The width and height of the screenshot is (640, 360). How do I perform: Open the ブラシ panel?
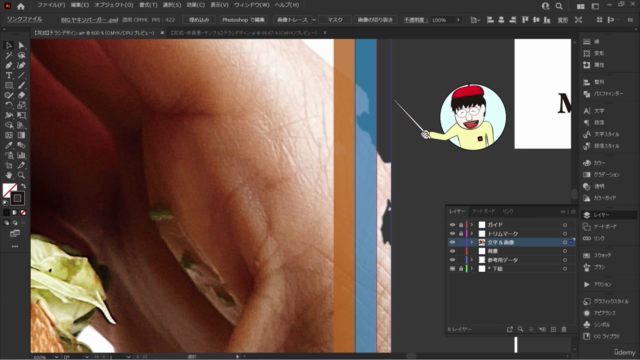[x=594, y=267]
